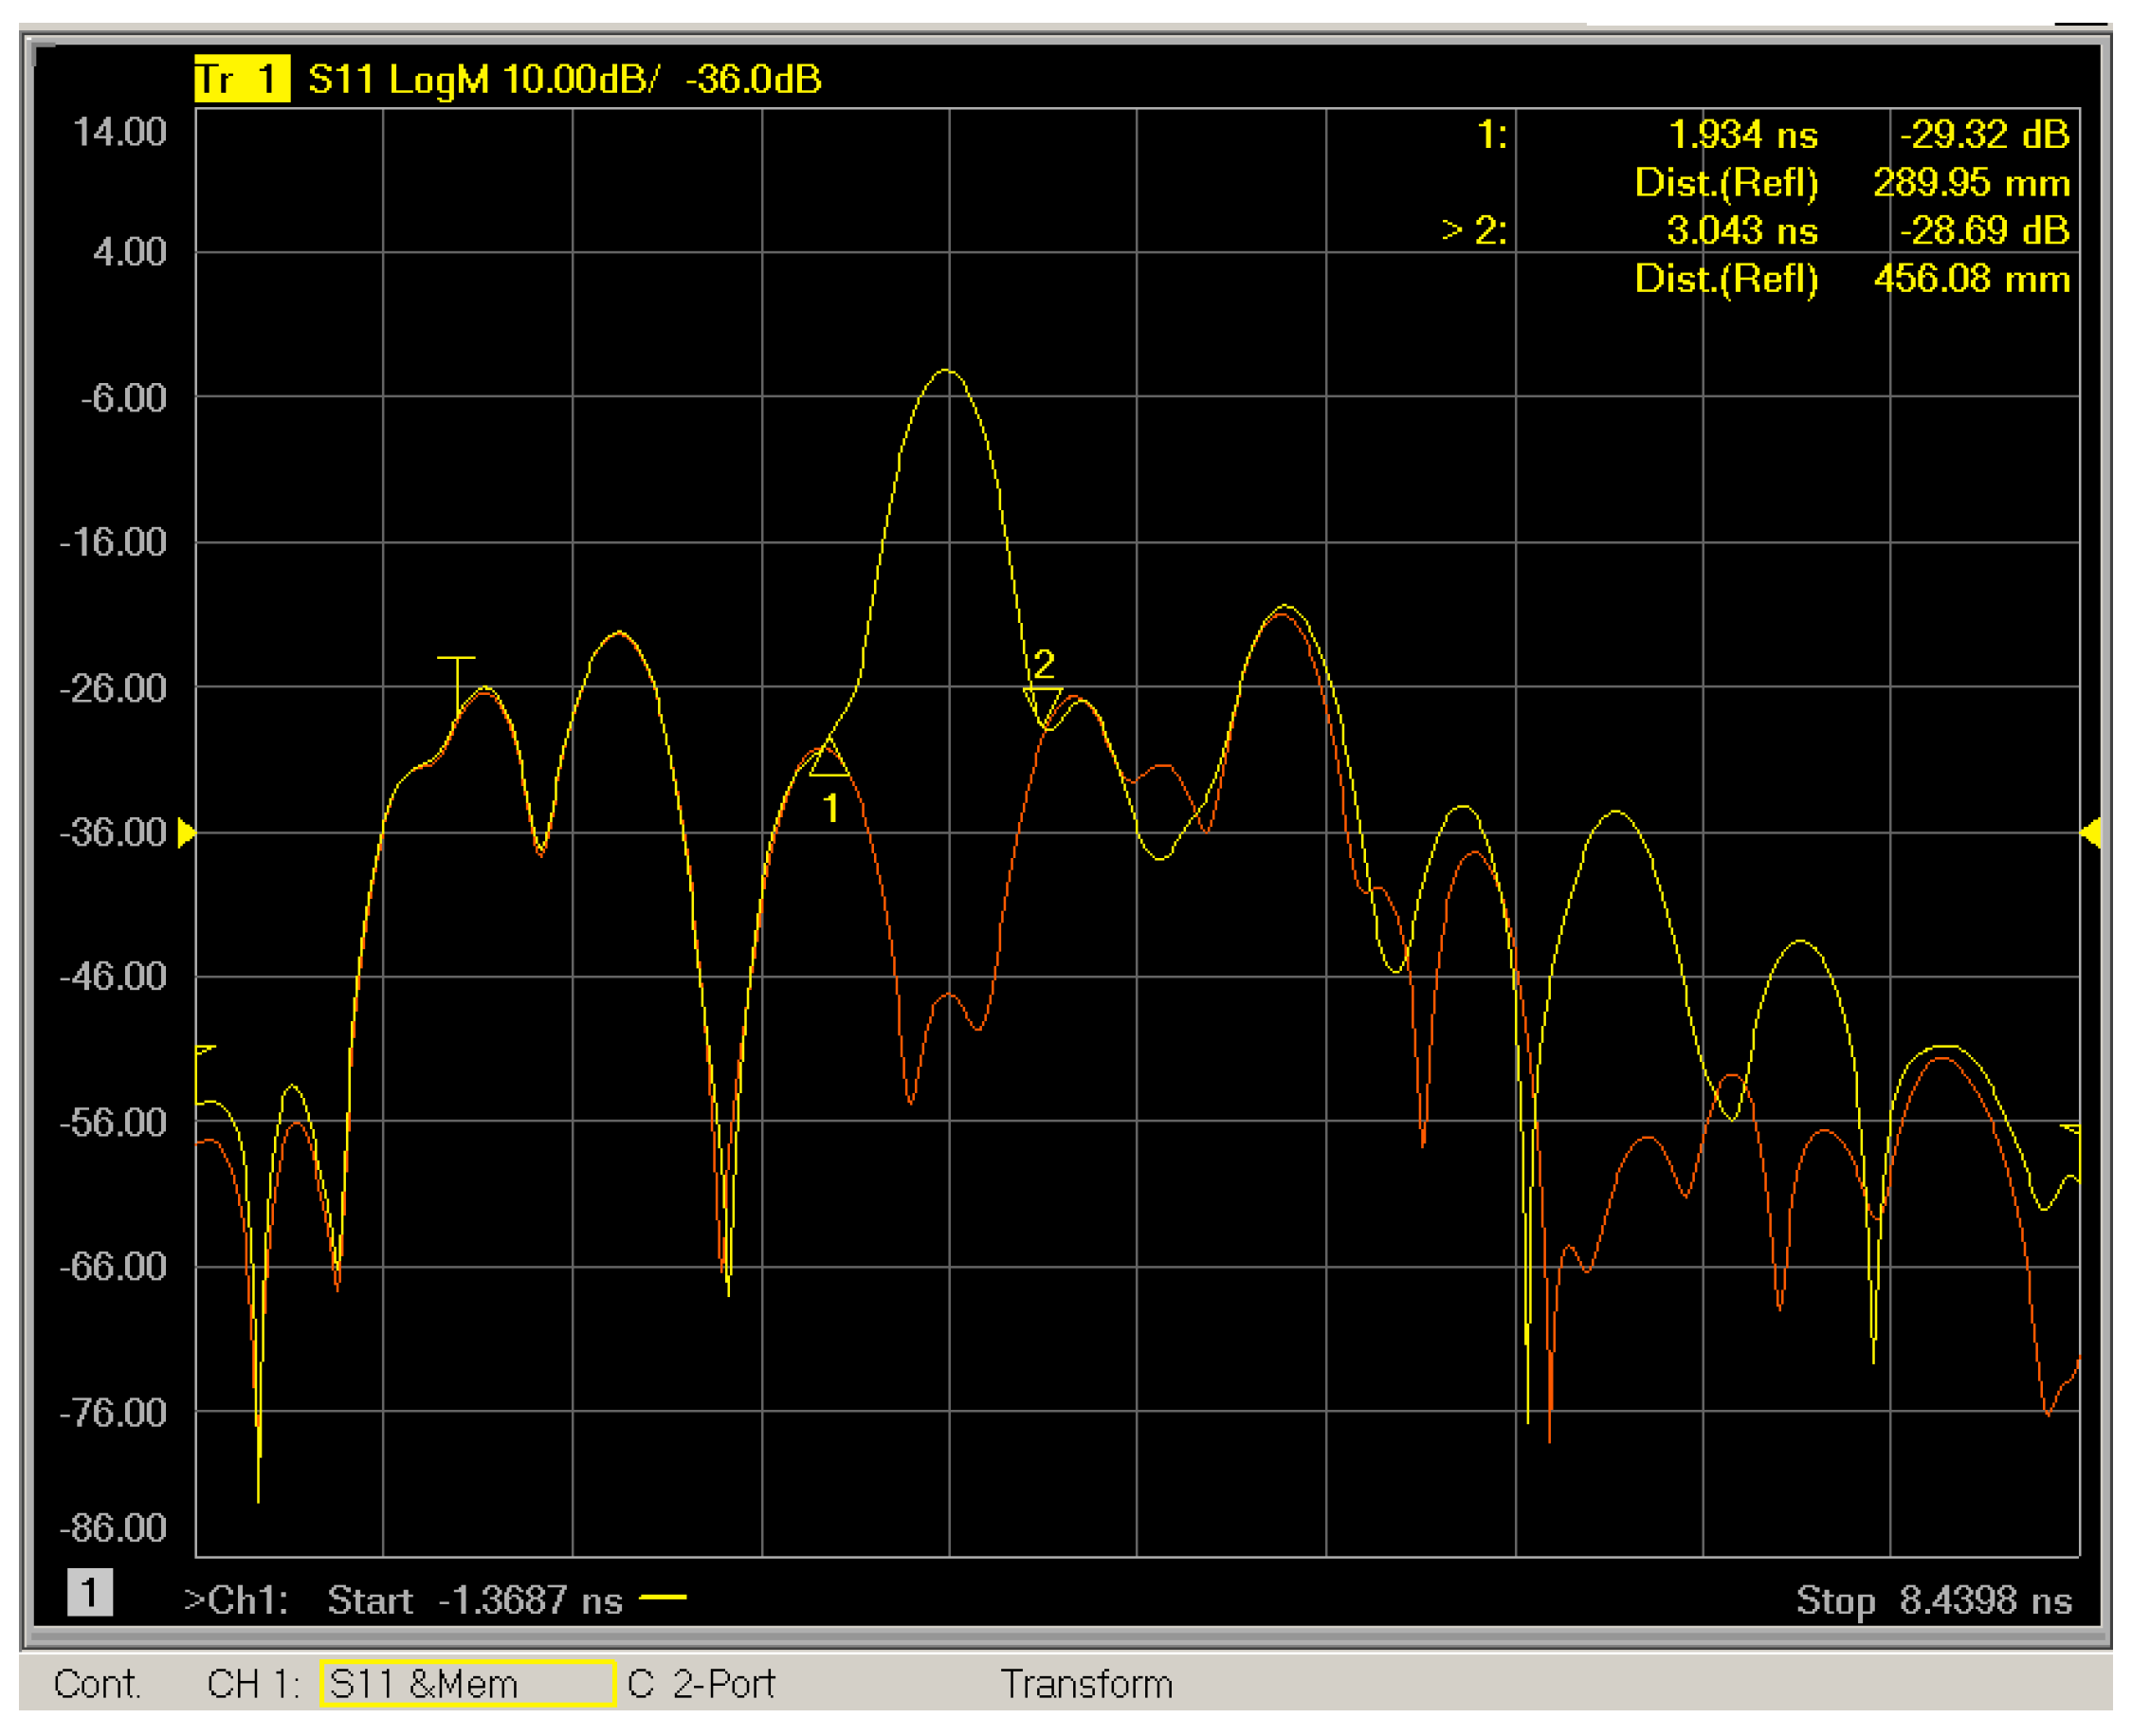The width and height of the screenshot is (2132, 1736).
Task: Click the Cont. sweep status indicator
Action: [x=97, y=1684]
